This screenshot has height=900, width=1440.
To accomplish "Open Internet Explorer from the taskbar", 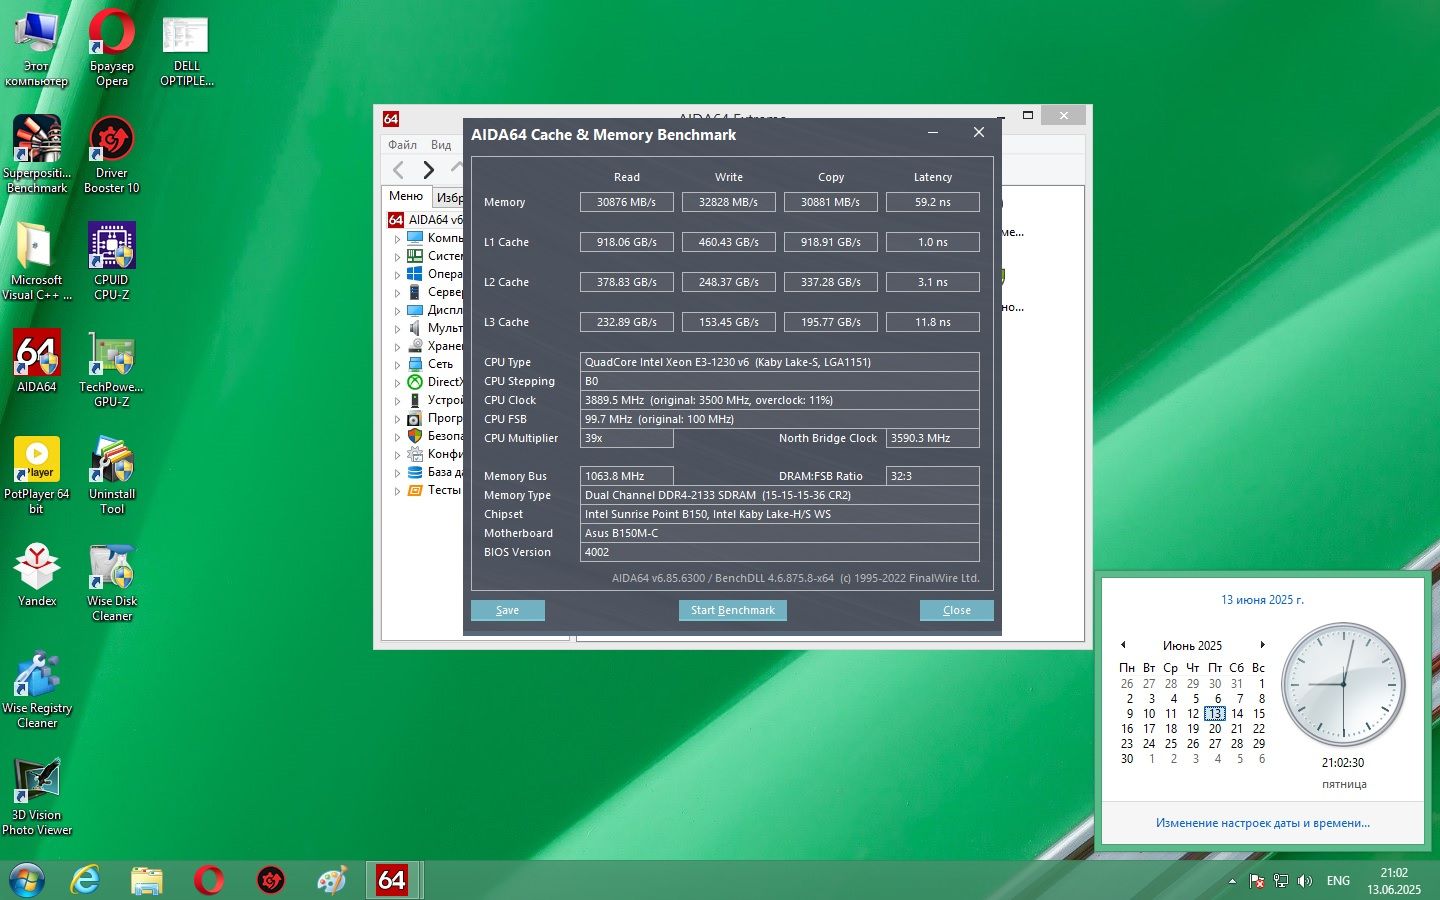I will 86,880.
